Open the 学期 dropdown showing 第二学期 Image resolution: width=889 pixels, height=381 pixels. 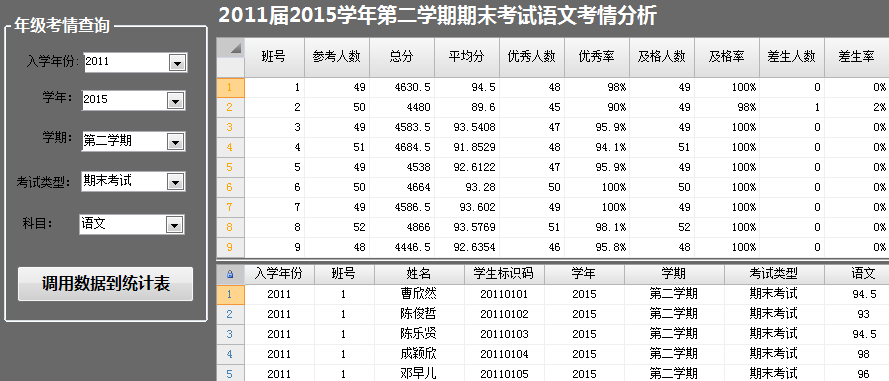click(176, 142)
